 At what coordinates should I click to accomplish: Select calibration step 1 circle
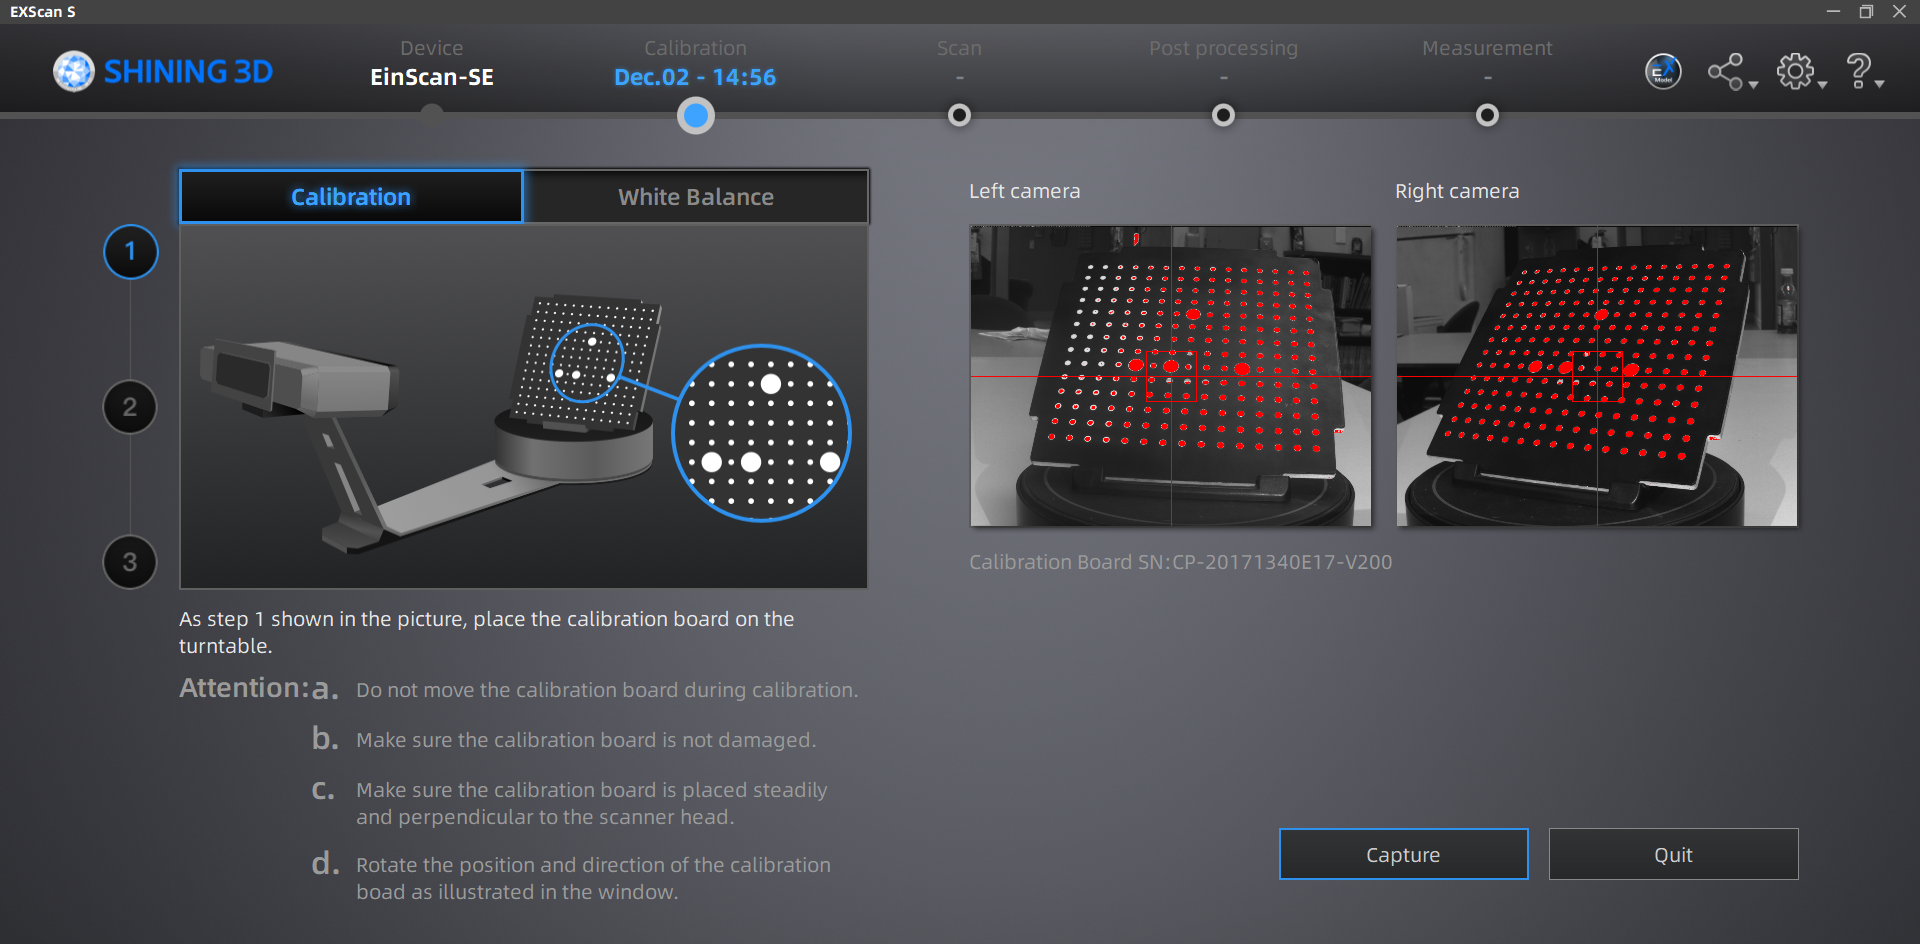(130, 252)
